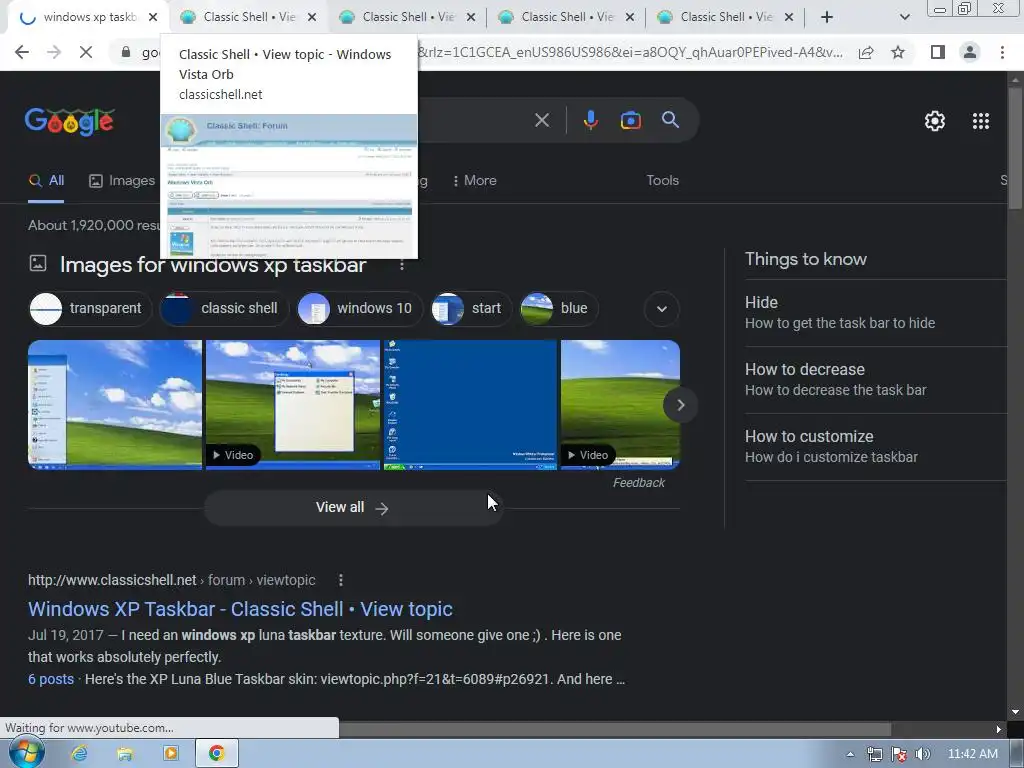This screenshot has width=1024, height=768.
Task: Open the Windows Start orb
Action: (x=26, y=754)
